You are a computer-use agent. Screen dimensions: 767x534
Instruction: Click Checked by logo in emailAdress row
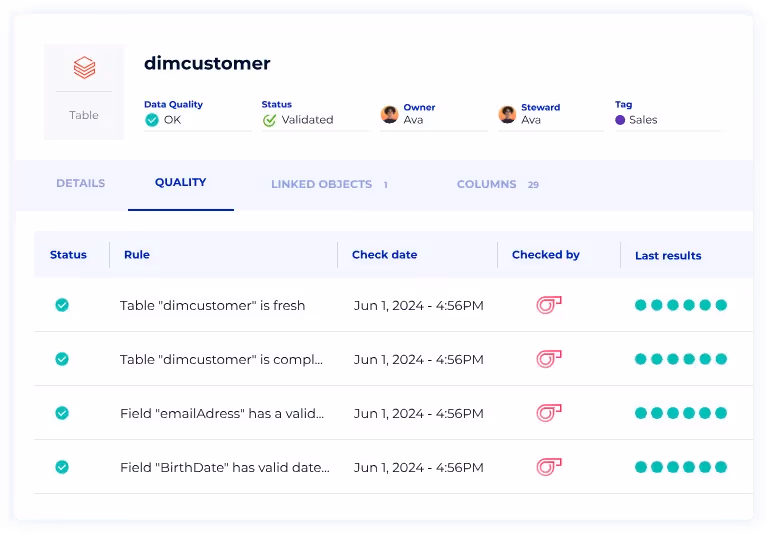[549, 413]
